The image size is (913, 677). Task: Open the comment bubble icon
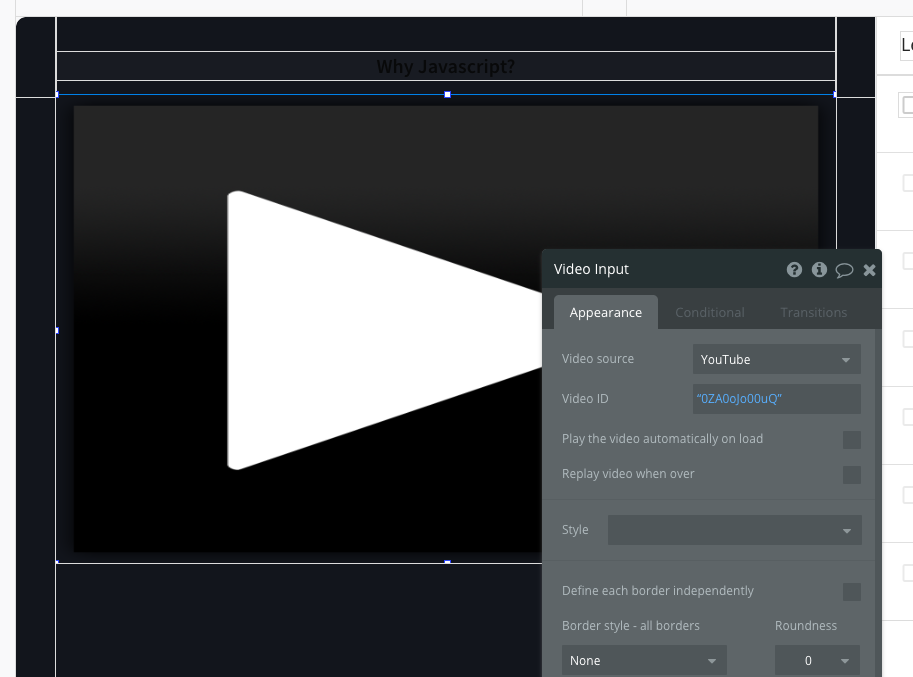tap(844, 270)
